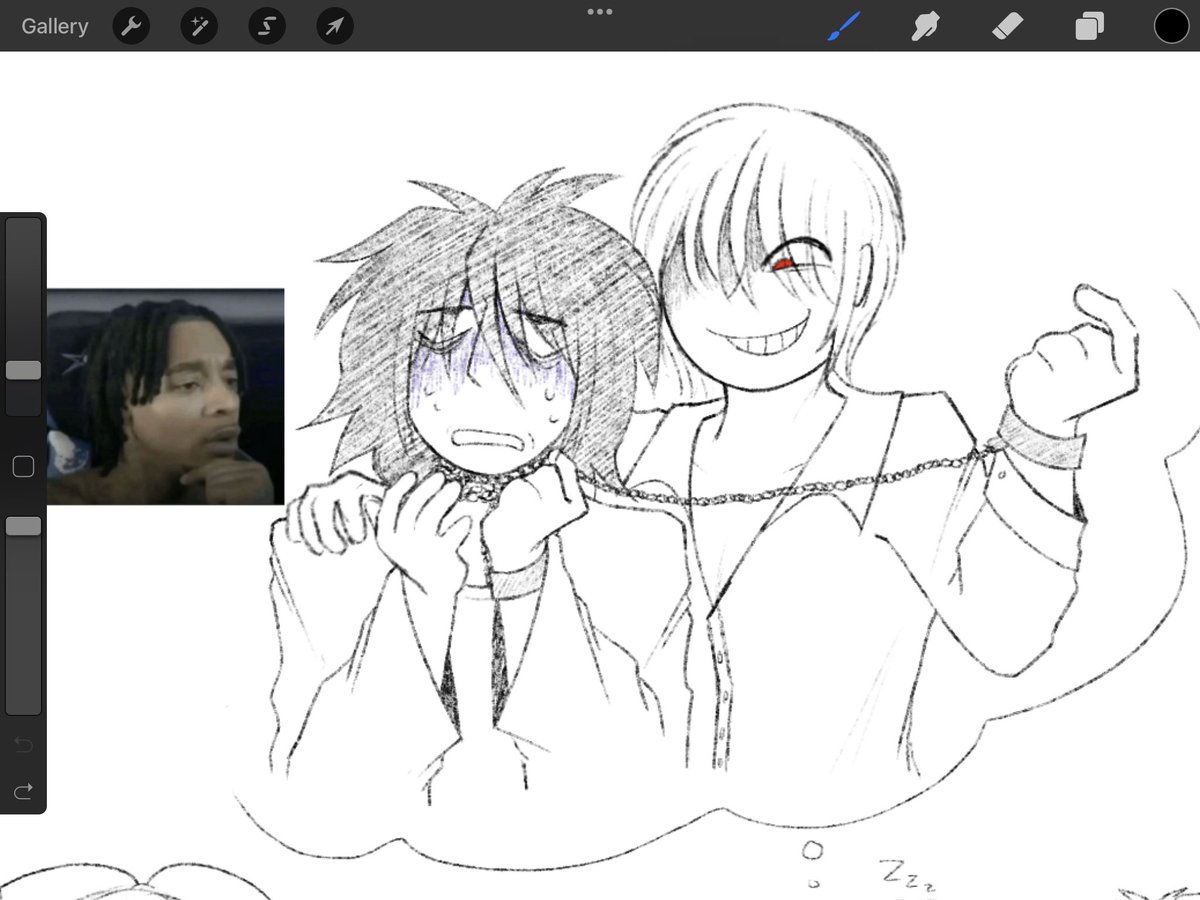The height and width of the screenshot is (900, 1200).
Task: Select the Eraser tool
Action: [1006, 26]
